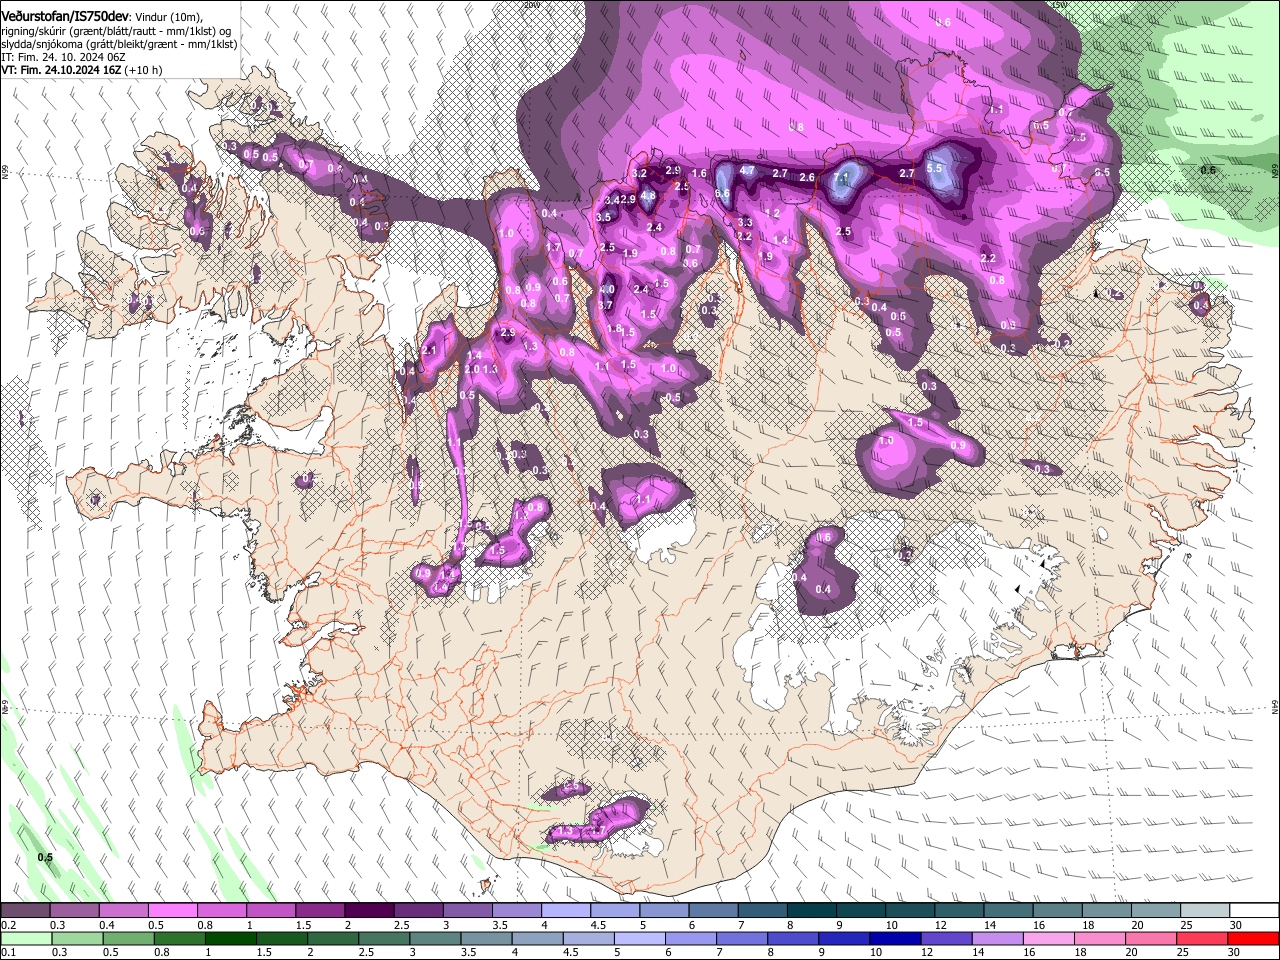The height and width of the screenshot is (960, 1280).
Task: Click the darkest purple swatch labelled 2 in the snow legend
Action: tap(368, 911)
